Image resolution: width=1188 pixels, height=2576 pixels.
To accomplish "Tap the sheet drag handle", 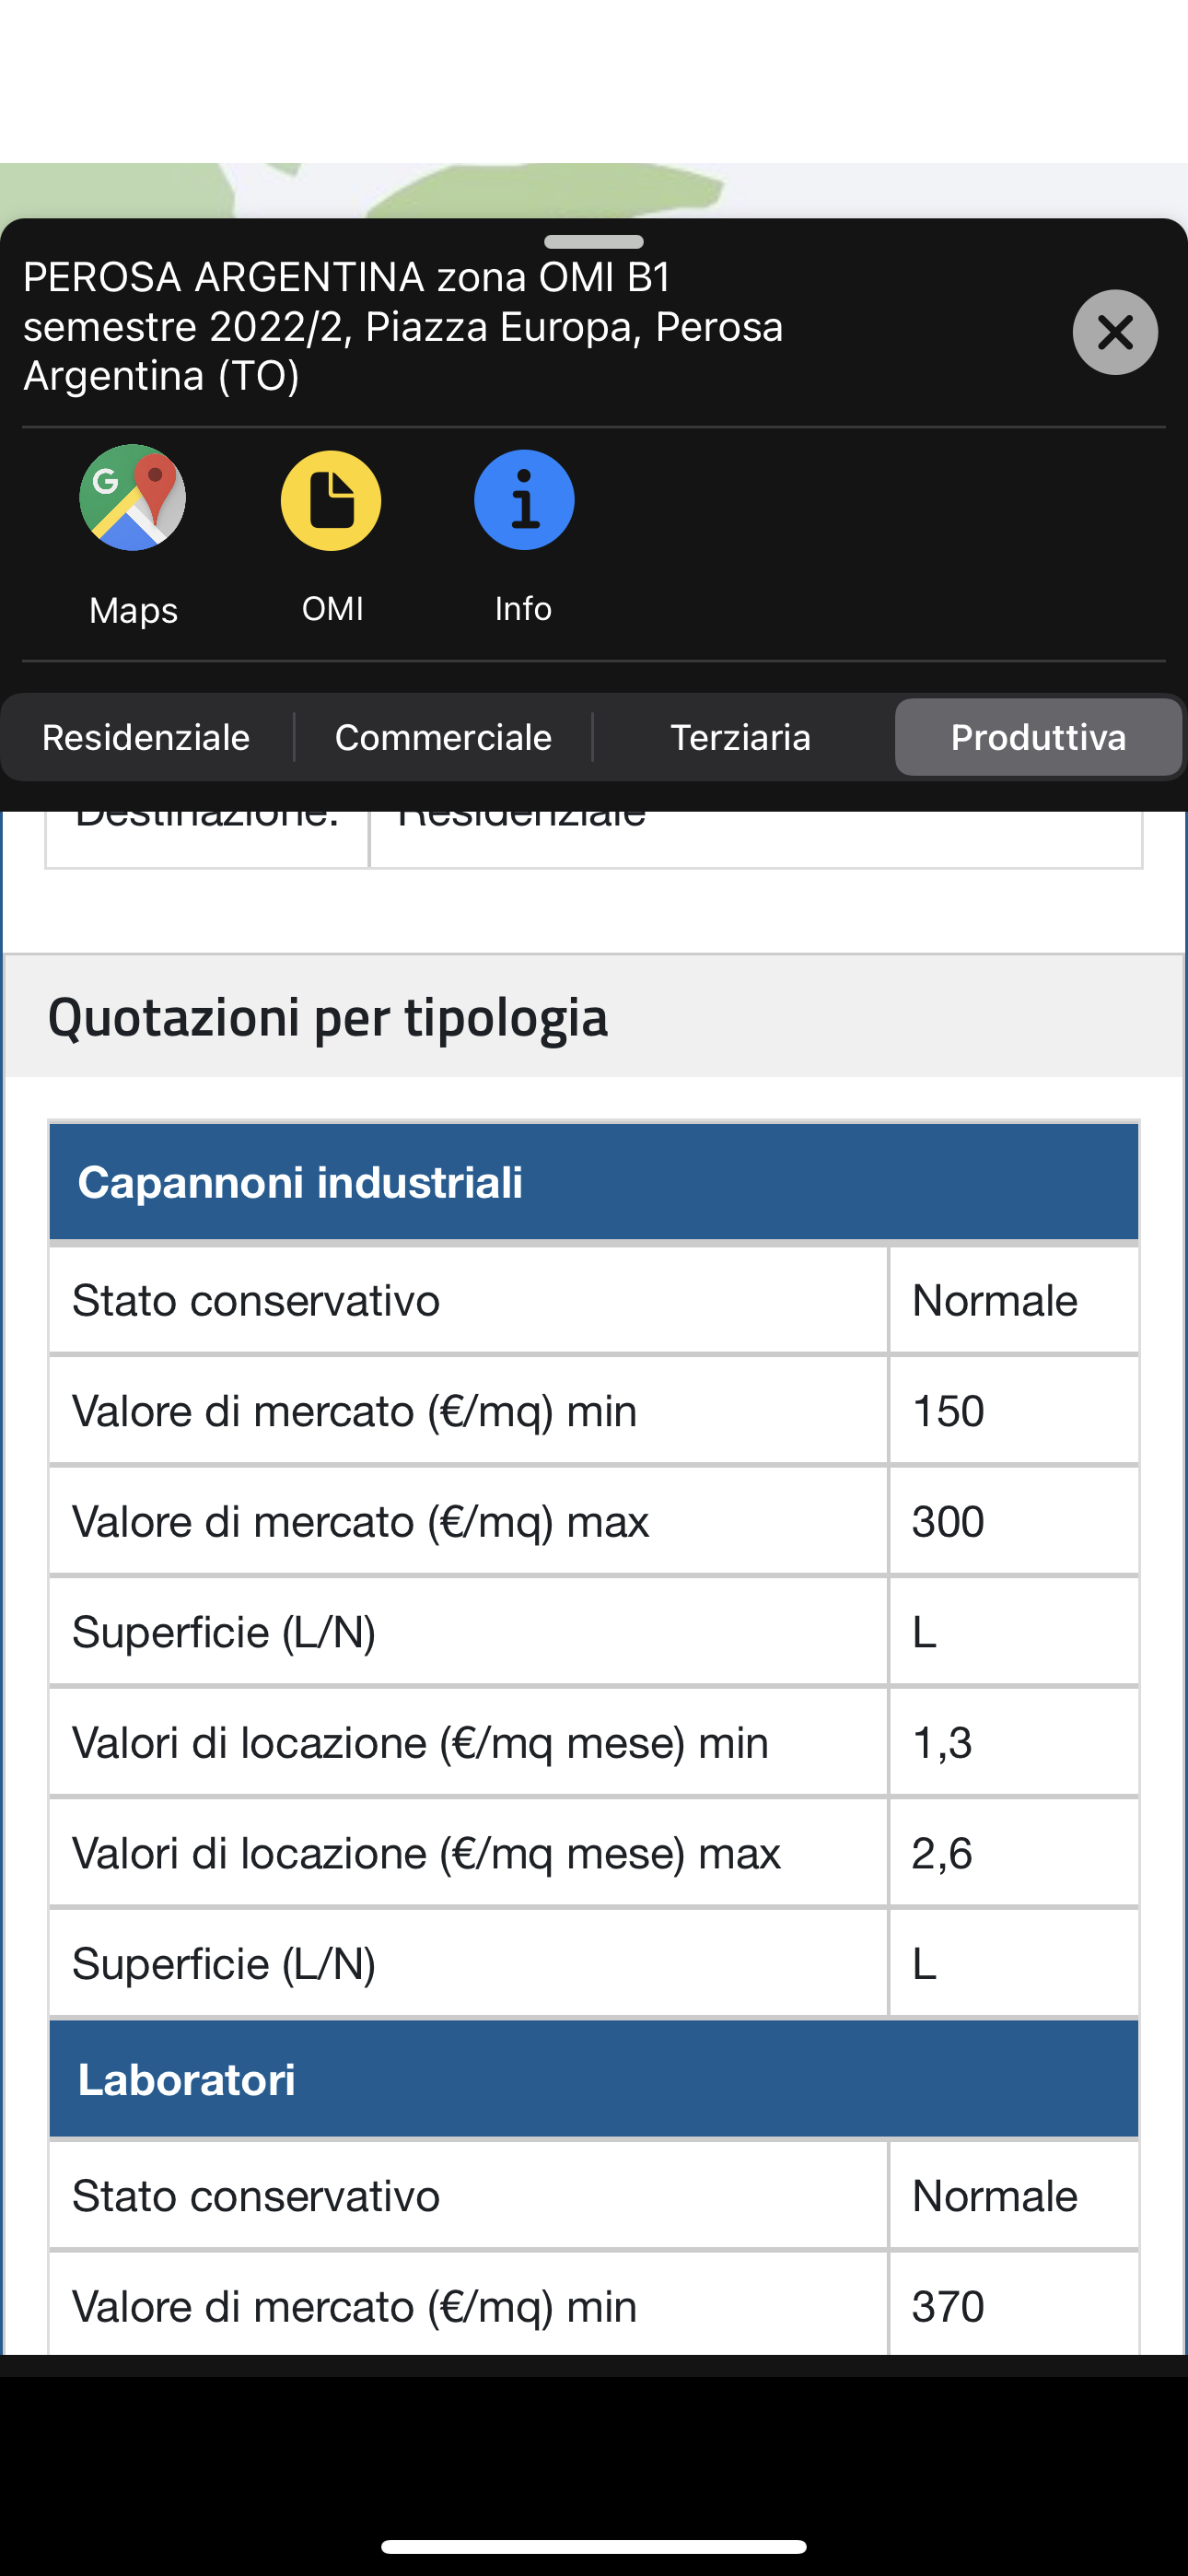I will 594,242.
